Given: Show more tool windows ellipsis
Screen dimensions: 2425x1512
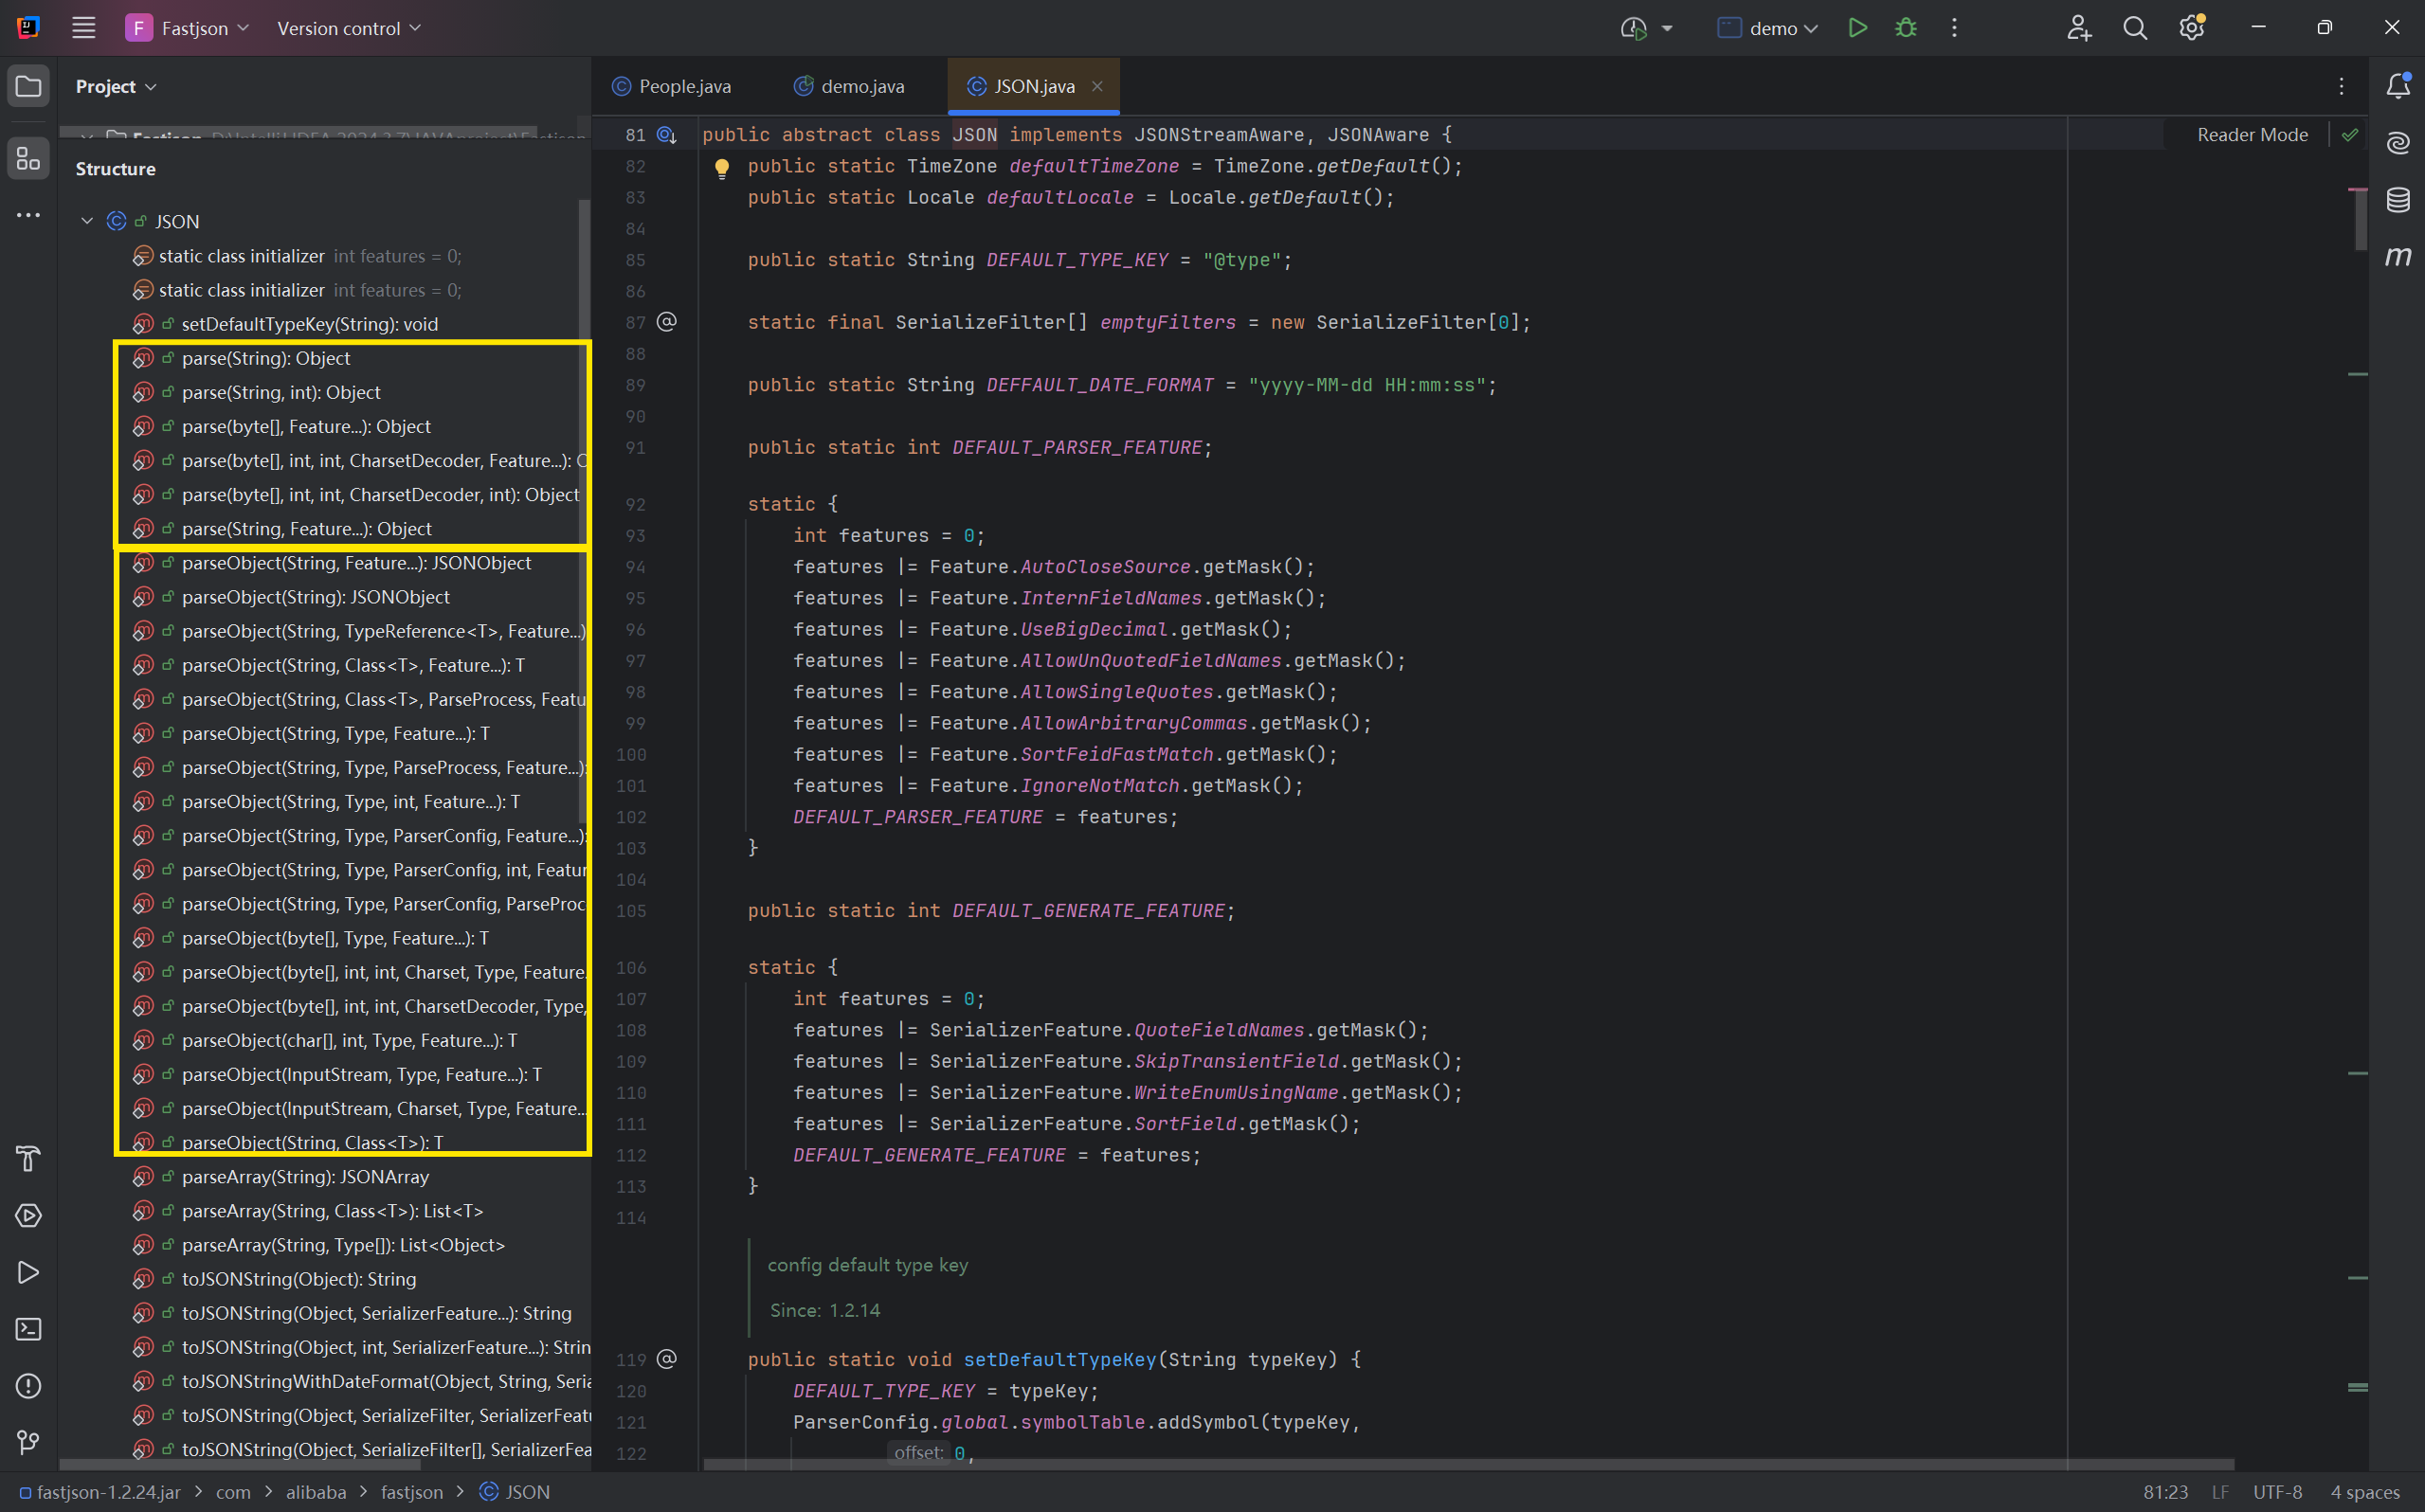Looking at the screenshot, I should point(28,215).
